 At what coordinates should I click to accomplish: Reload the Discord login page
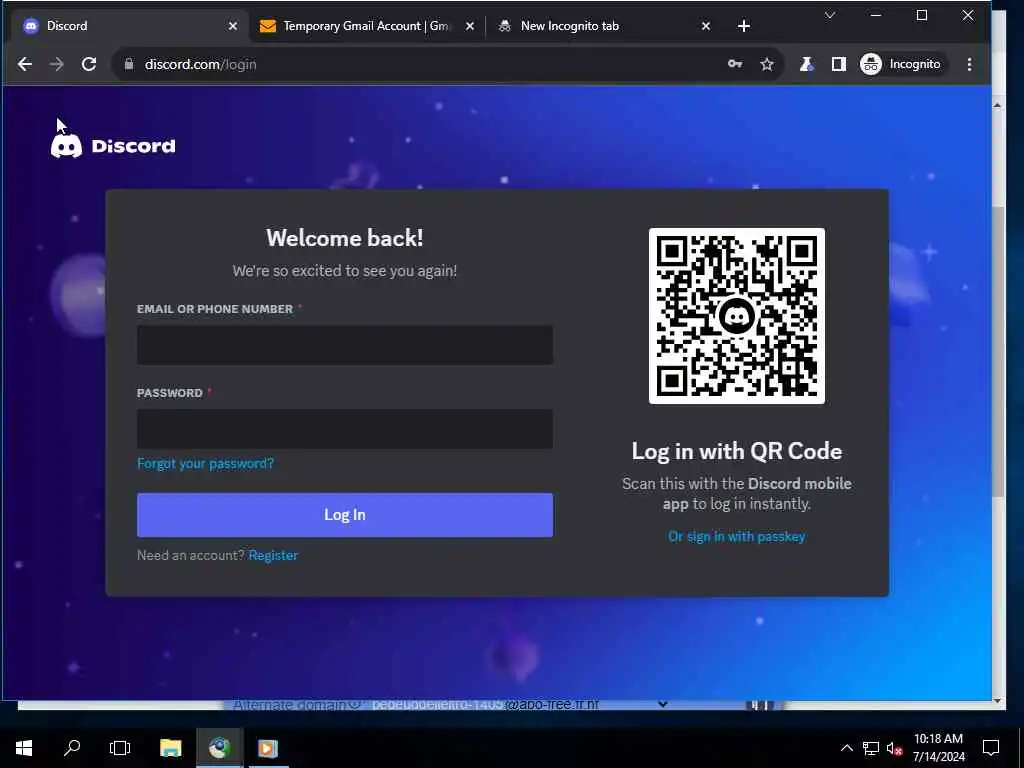tap(89, 64)
